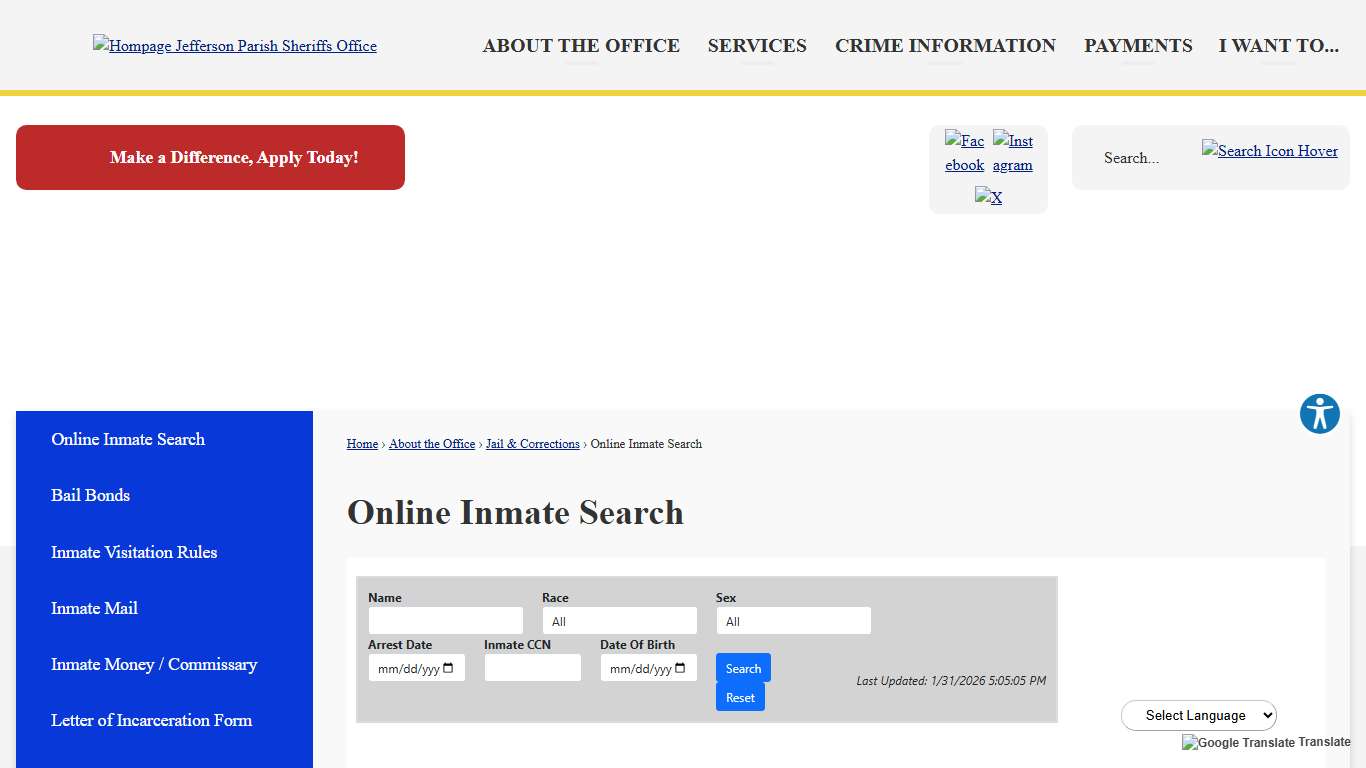Open the Facebook page icon
Viewport: 1366px width, 768px height.
963,152
